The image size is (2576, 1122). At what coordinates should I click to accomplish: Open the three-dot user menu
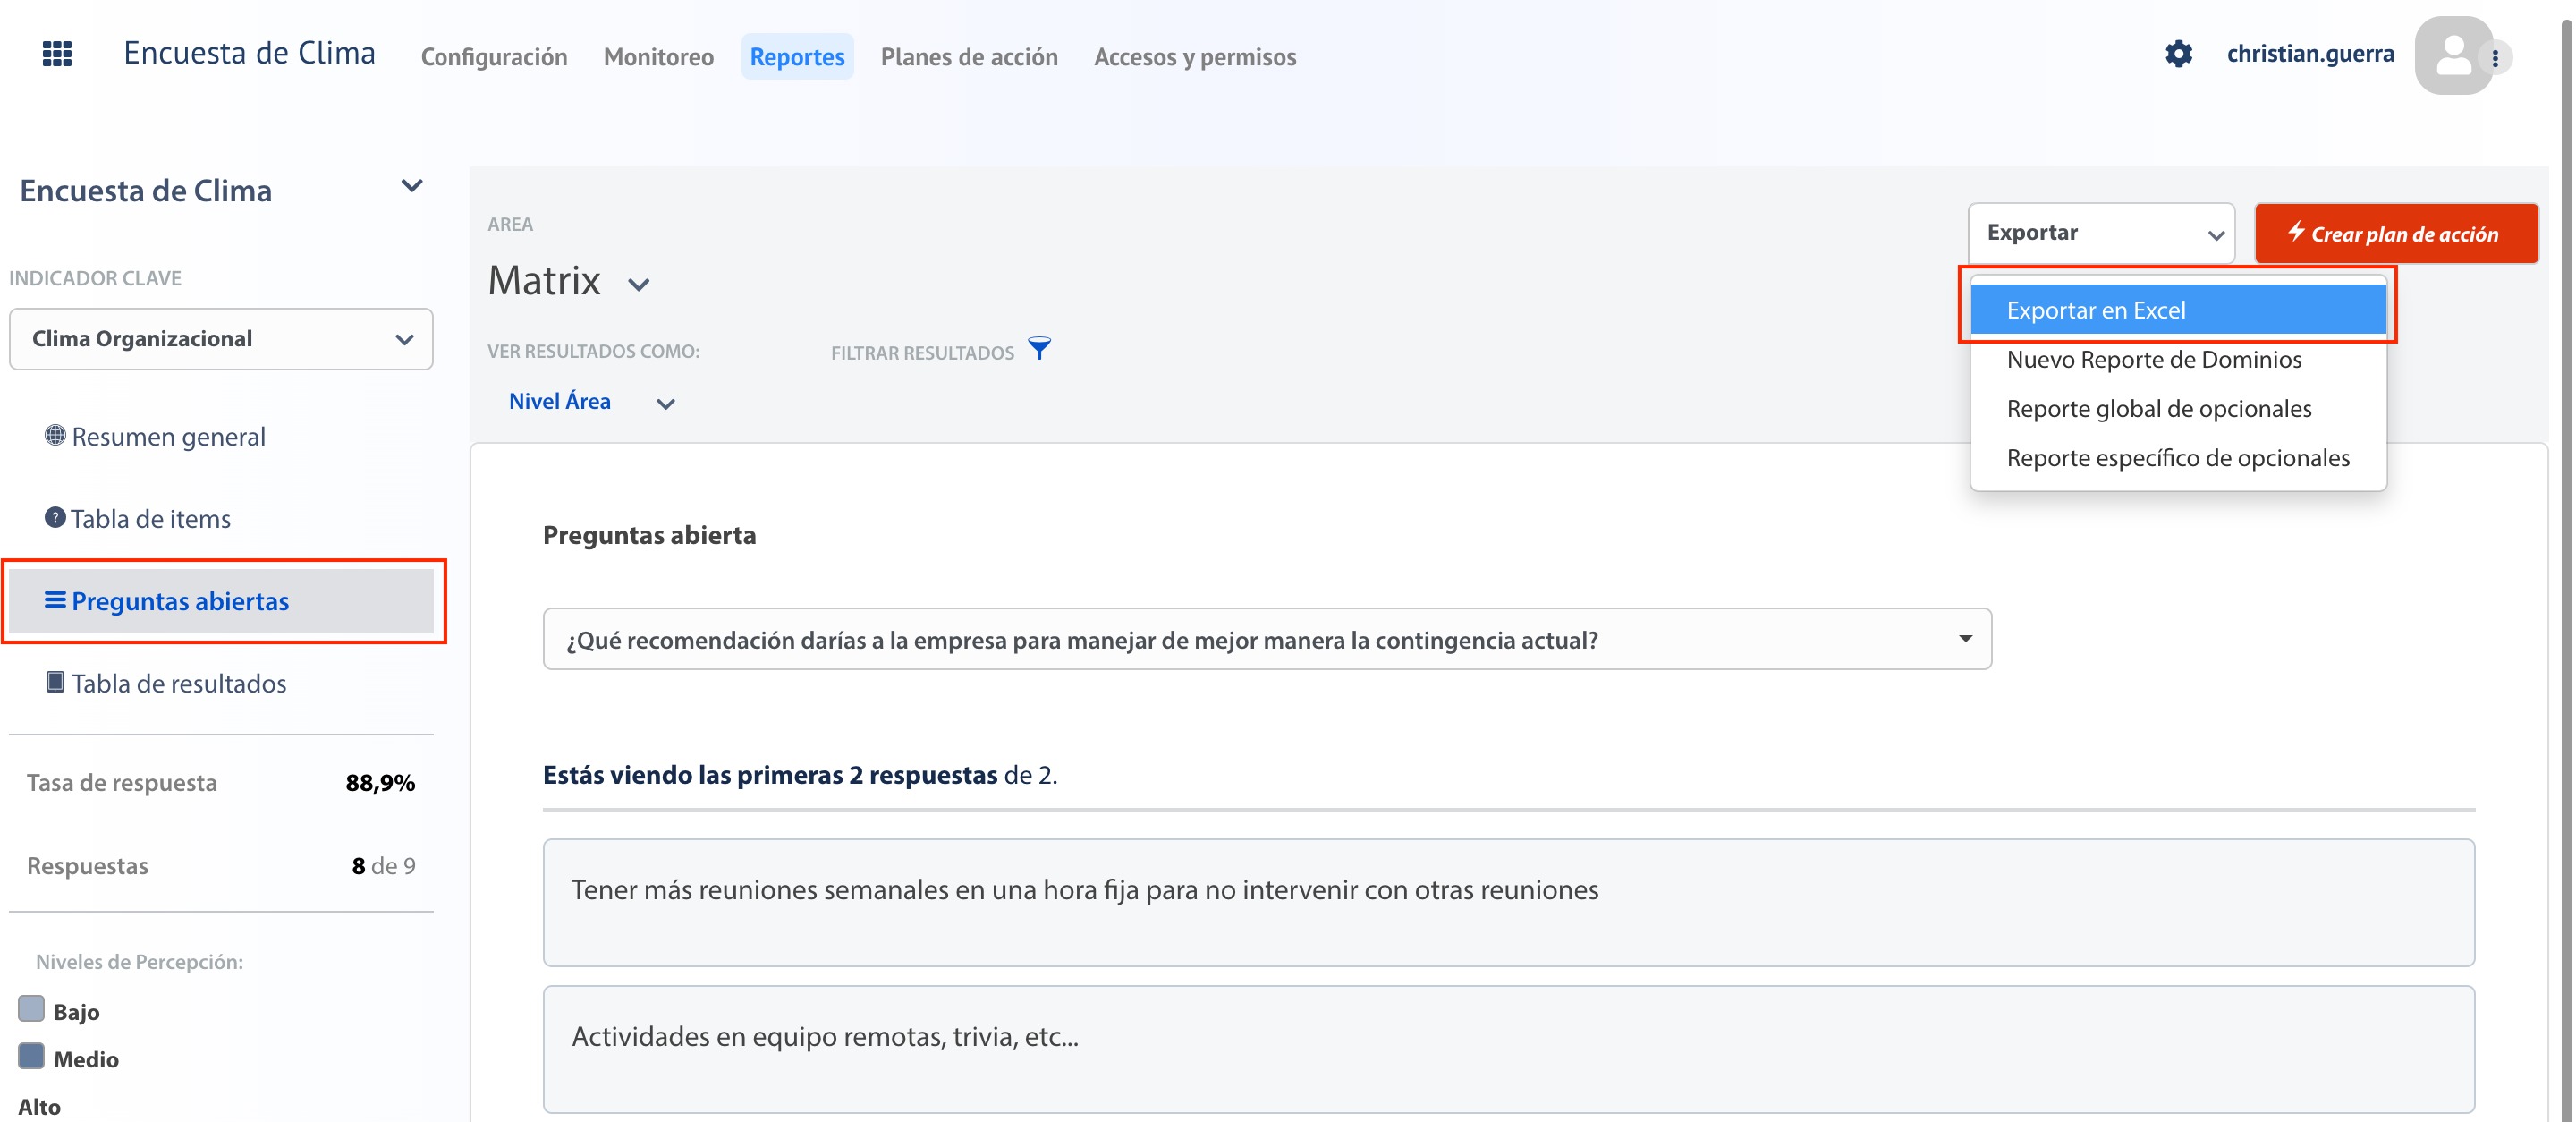tap(2496, 58)
